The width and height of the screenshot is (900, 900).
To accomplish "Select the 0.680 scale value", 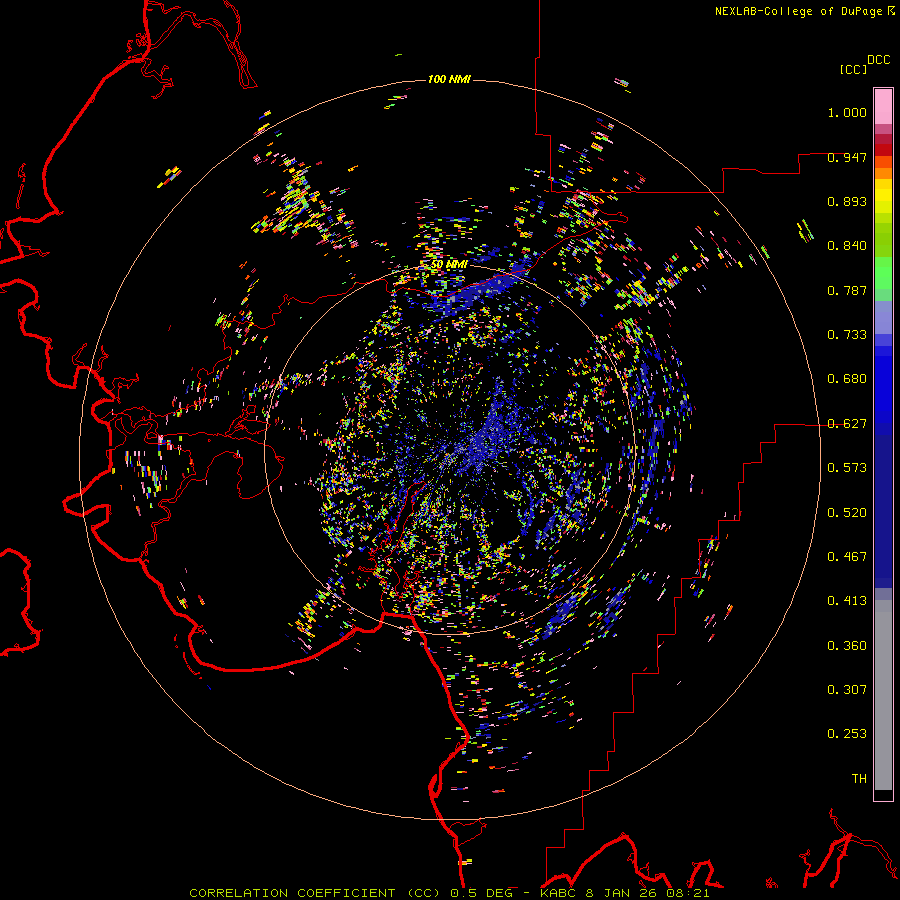I will click(847, 379).
